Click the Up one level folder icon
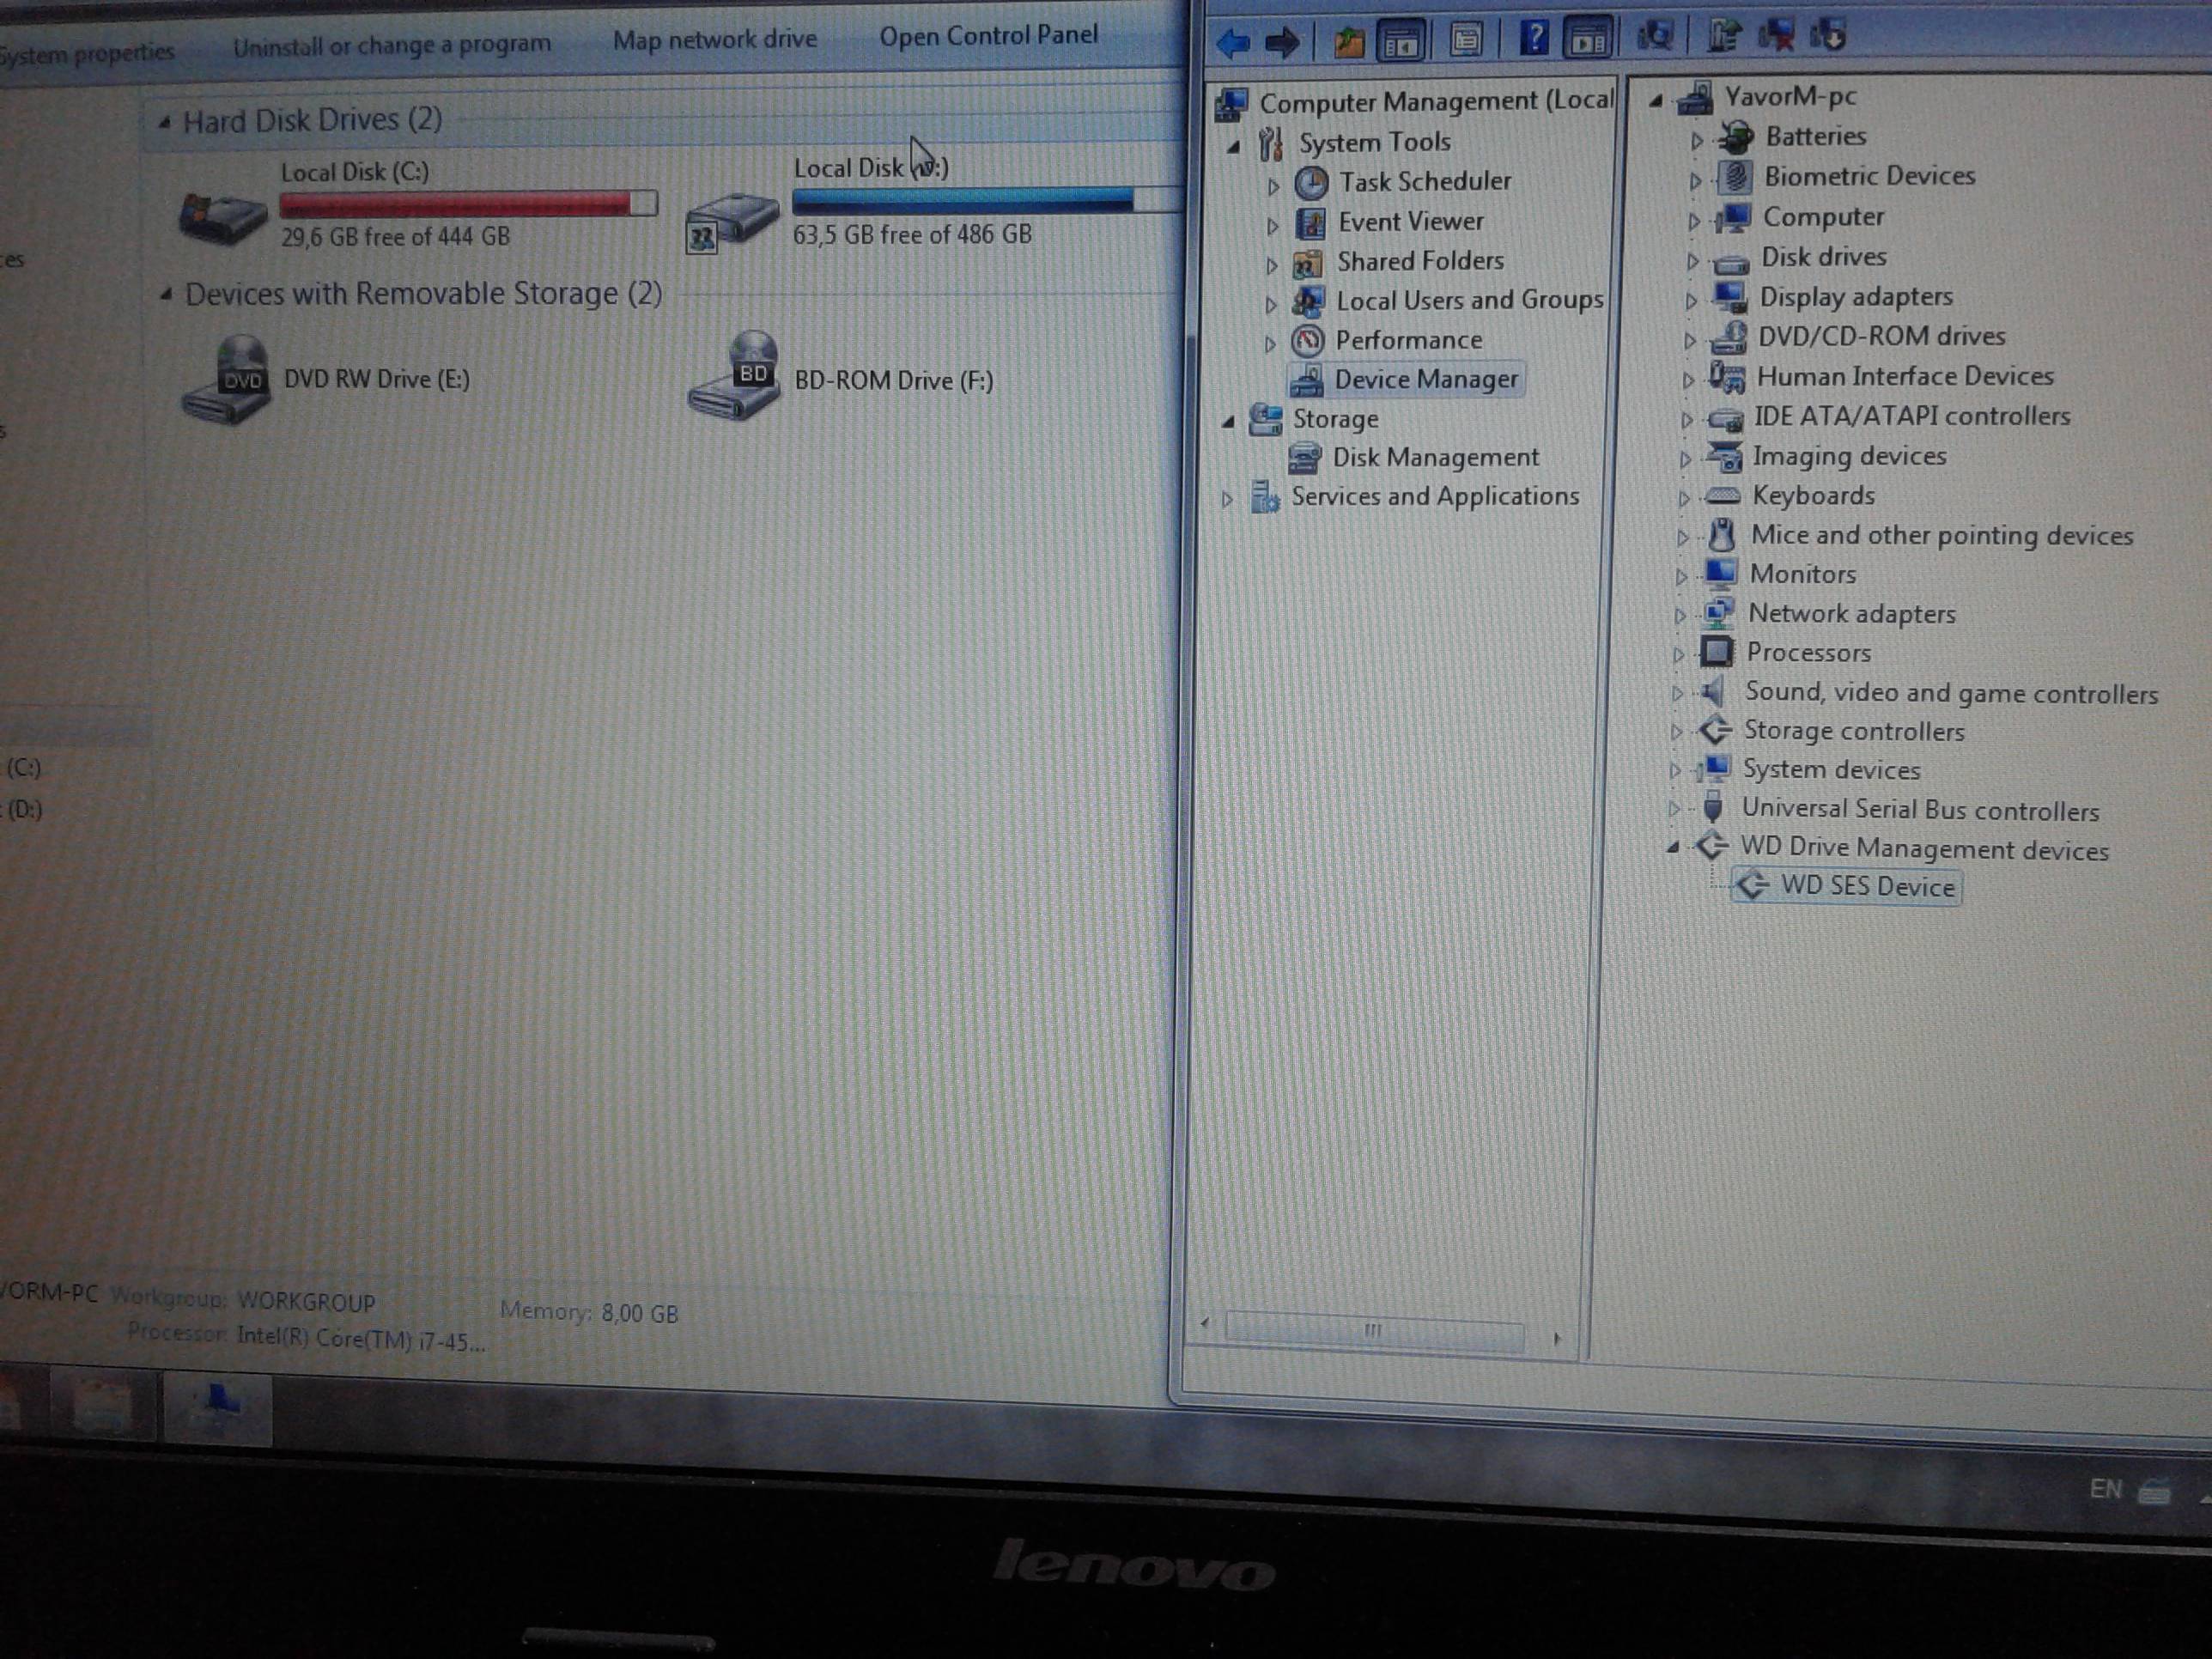This screenshot has width=2212, height=1659. pos(1348,41)
